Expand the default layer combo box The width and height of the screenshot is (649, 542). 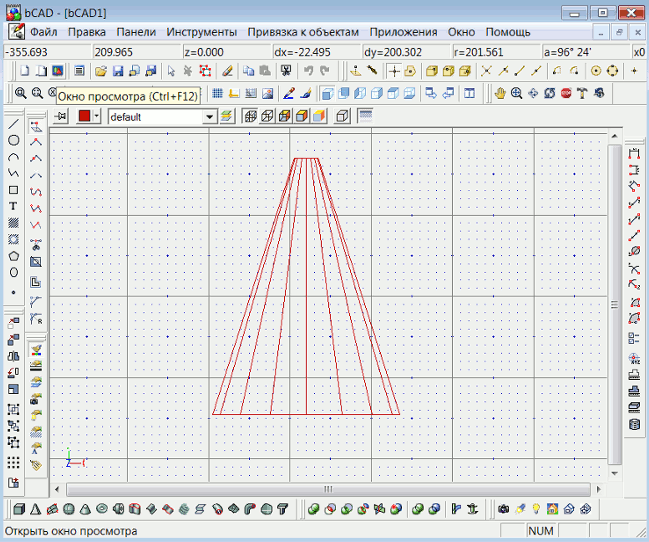pos(210,117)
